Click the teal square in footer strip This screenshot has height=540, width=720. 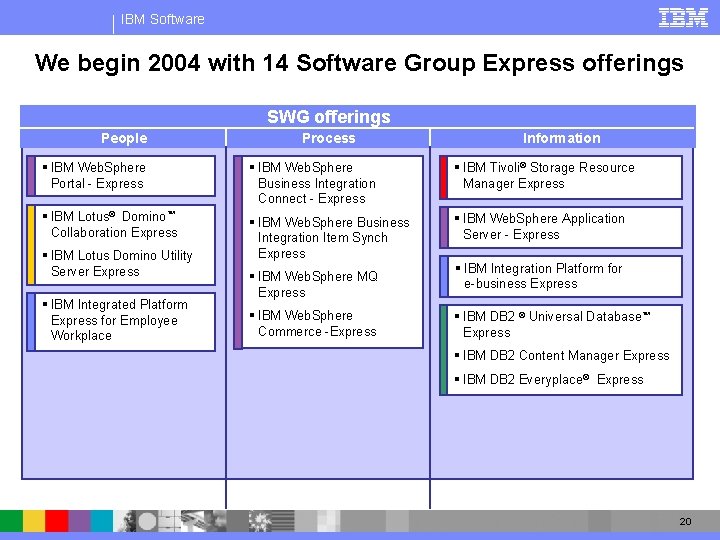tap(101, 521)
